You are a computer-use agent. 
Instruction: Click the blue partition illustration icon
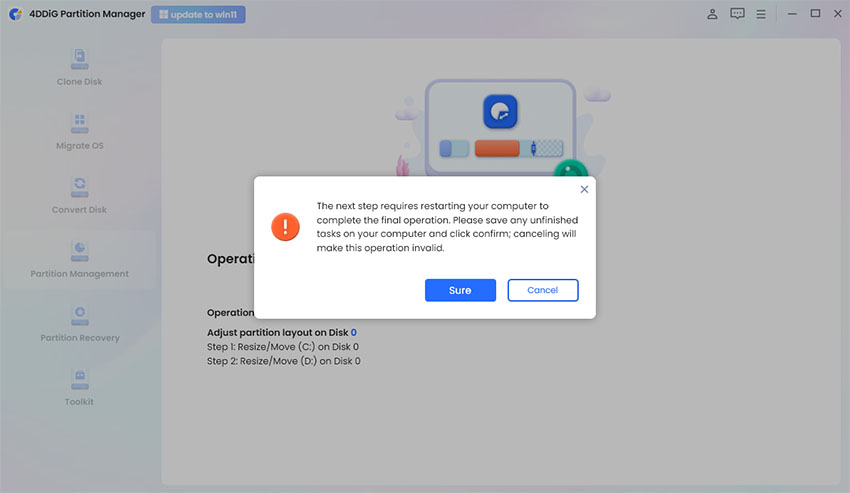point(500,112)
